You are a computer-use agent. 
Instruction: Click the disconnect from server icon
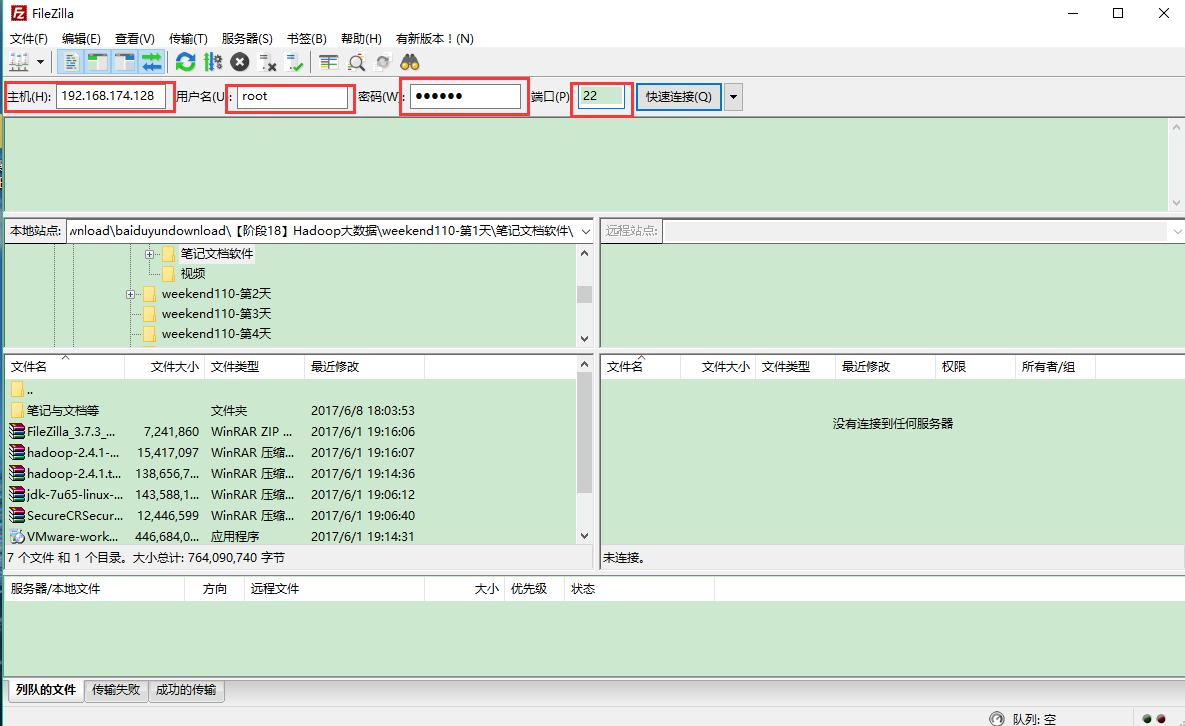[x=267, y=63]
